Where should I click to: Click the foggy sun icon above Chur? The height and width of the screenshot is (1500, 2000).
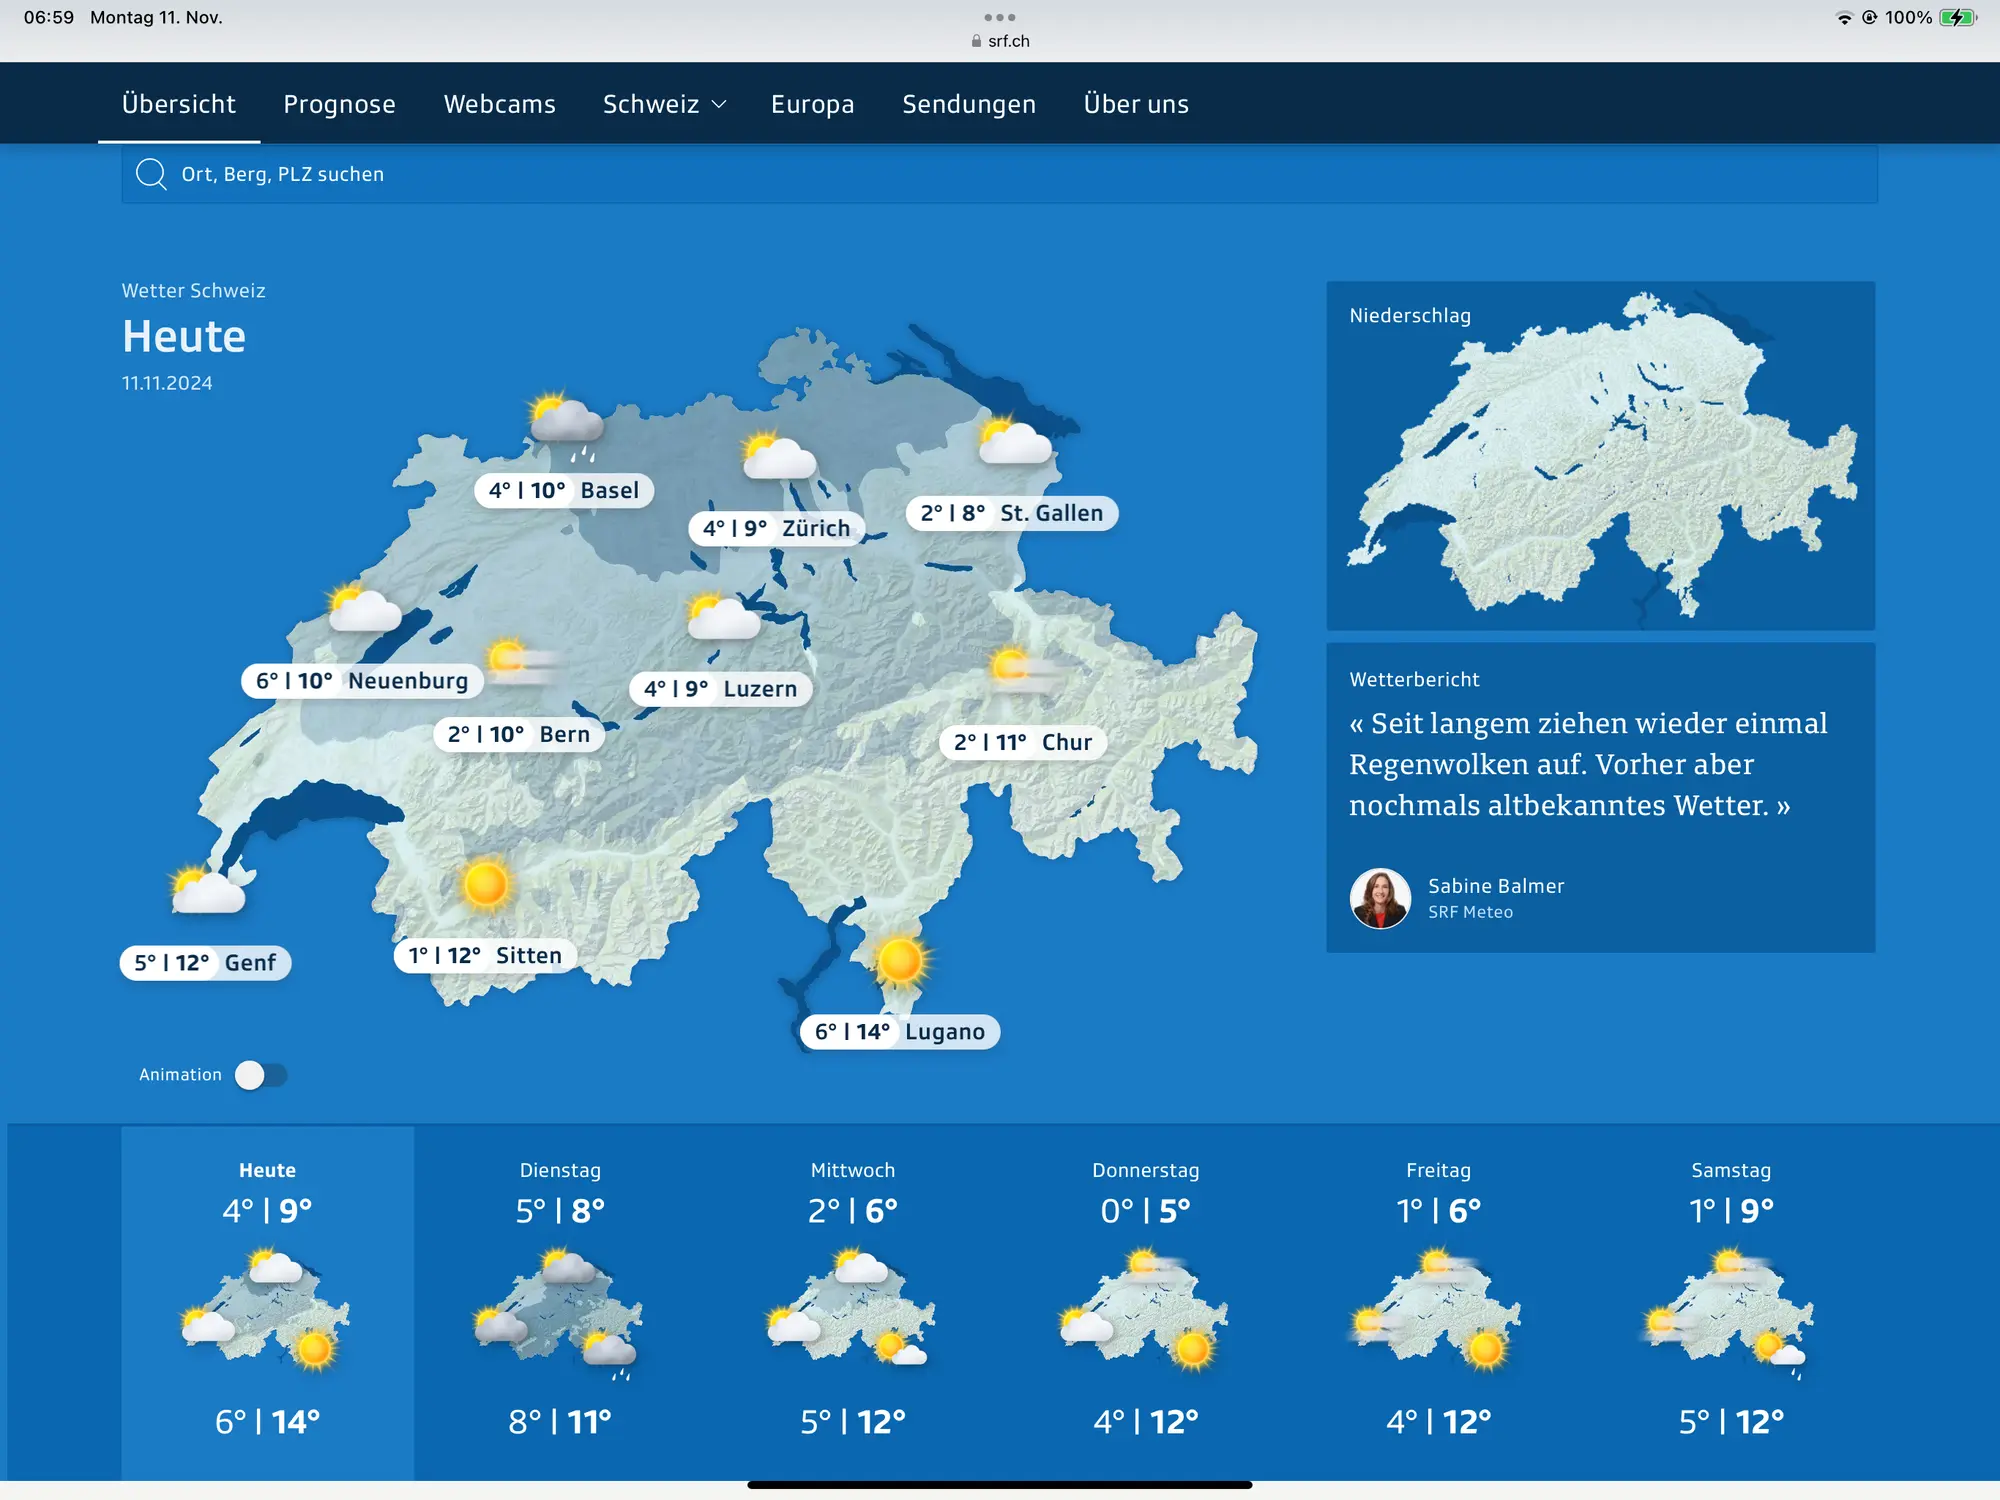point(1022,668)
